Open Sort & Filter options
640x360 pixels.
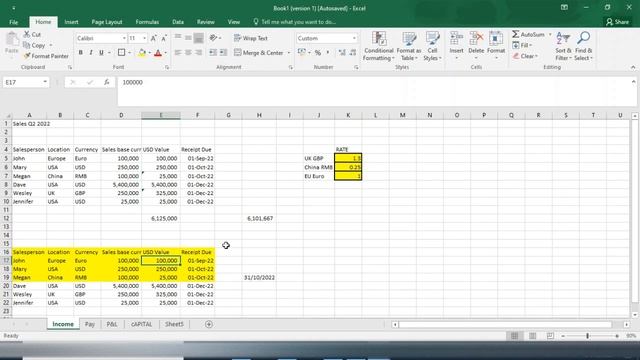pyautogui.click(x=563, y=46)
